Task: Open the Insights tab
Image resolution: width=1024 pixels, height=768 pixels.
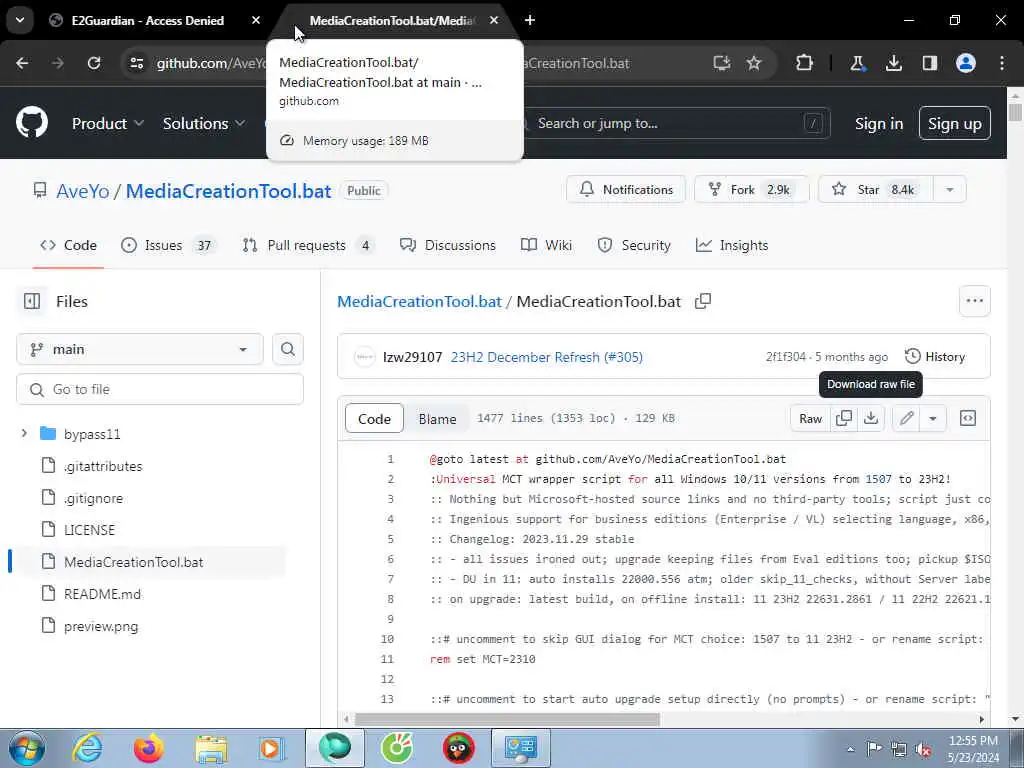Action: point(732,246)
